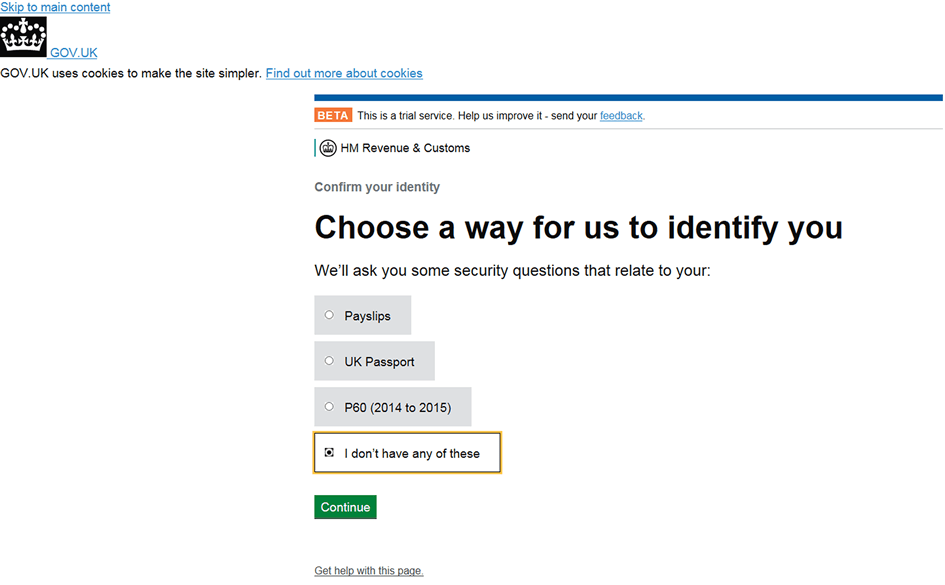The width and height of the screenshot is (945, 585).
Task: Open the GOV.UK text link
Action: (x=74, y=53)
